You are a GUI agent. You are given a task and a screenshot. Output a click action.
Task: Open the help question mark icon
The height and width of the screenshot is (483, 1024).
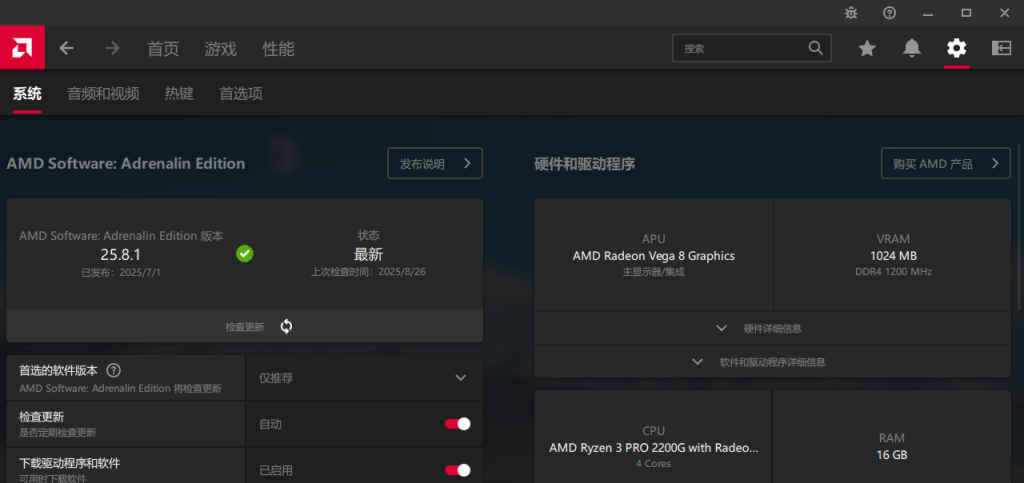coord(889,12)
